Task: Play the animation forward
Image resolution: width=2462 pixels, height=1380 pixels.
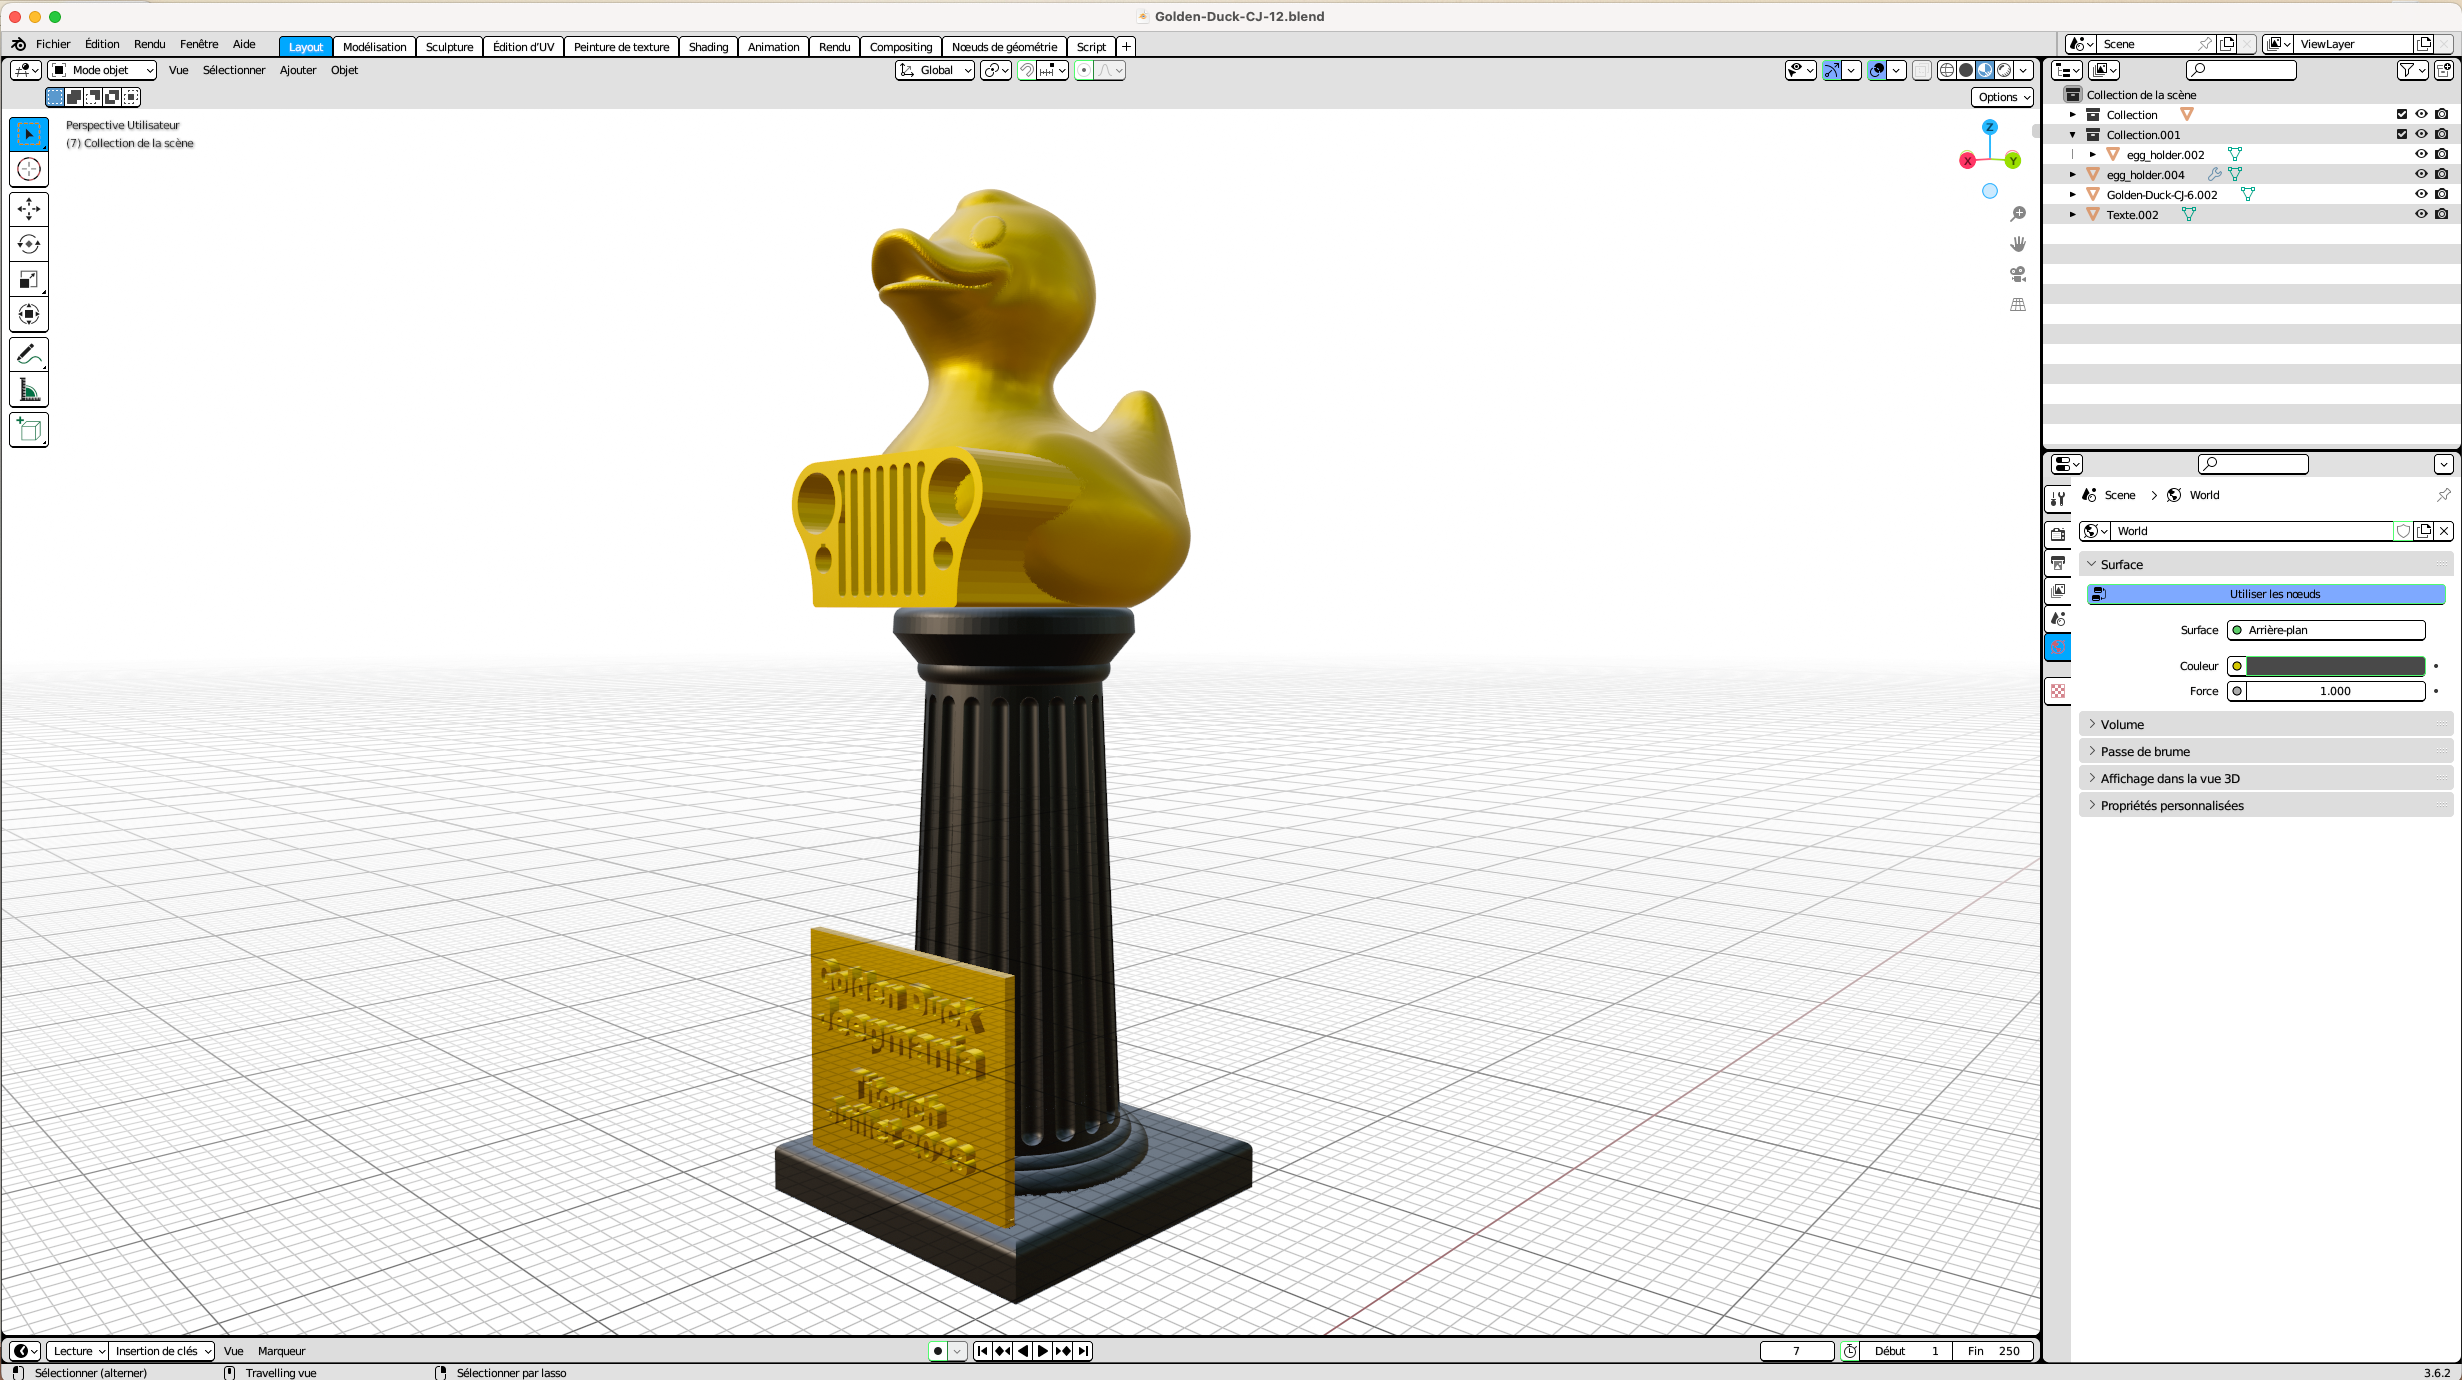Action: [1043, 1351]
